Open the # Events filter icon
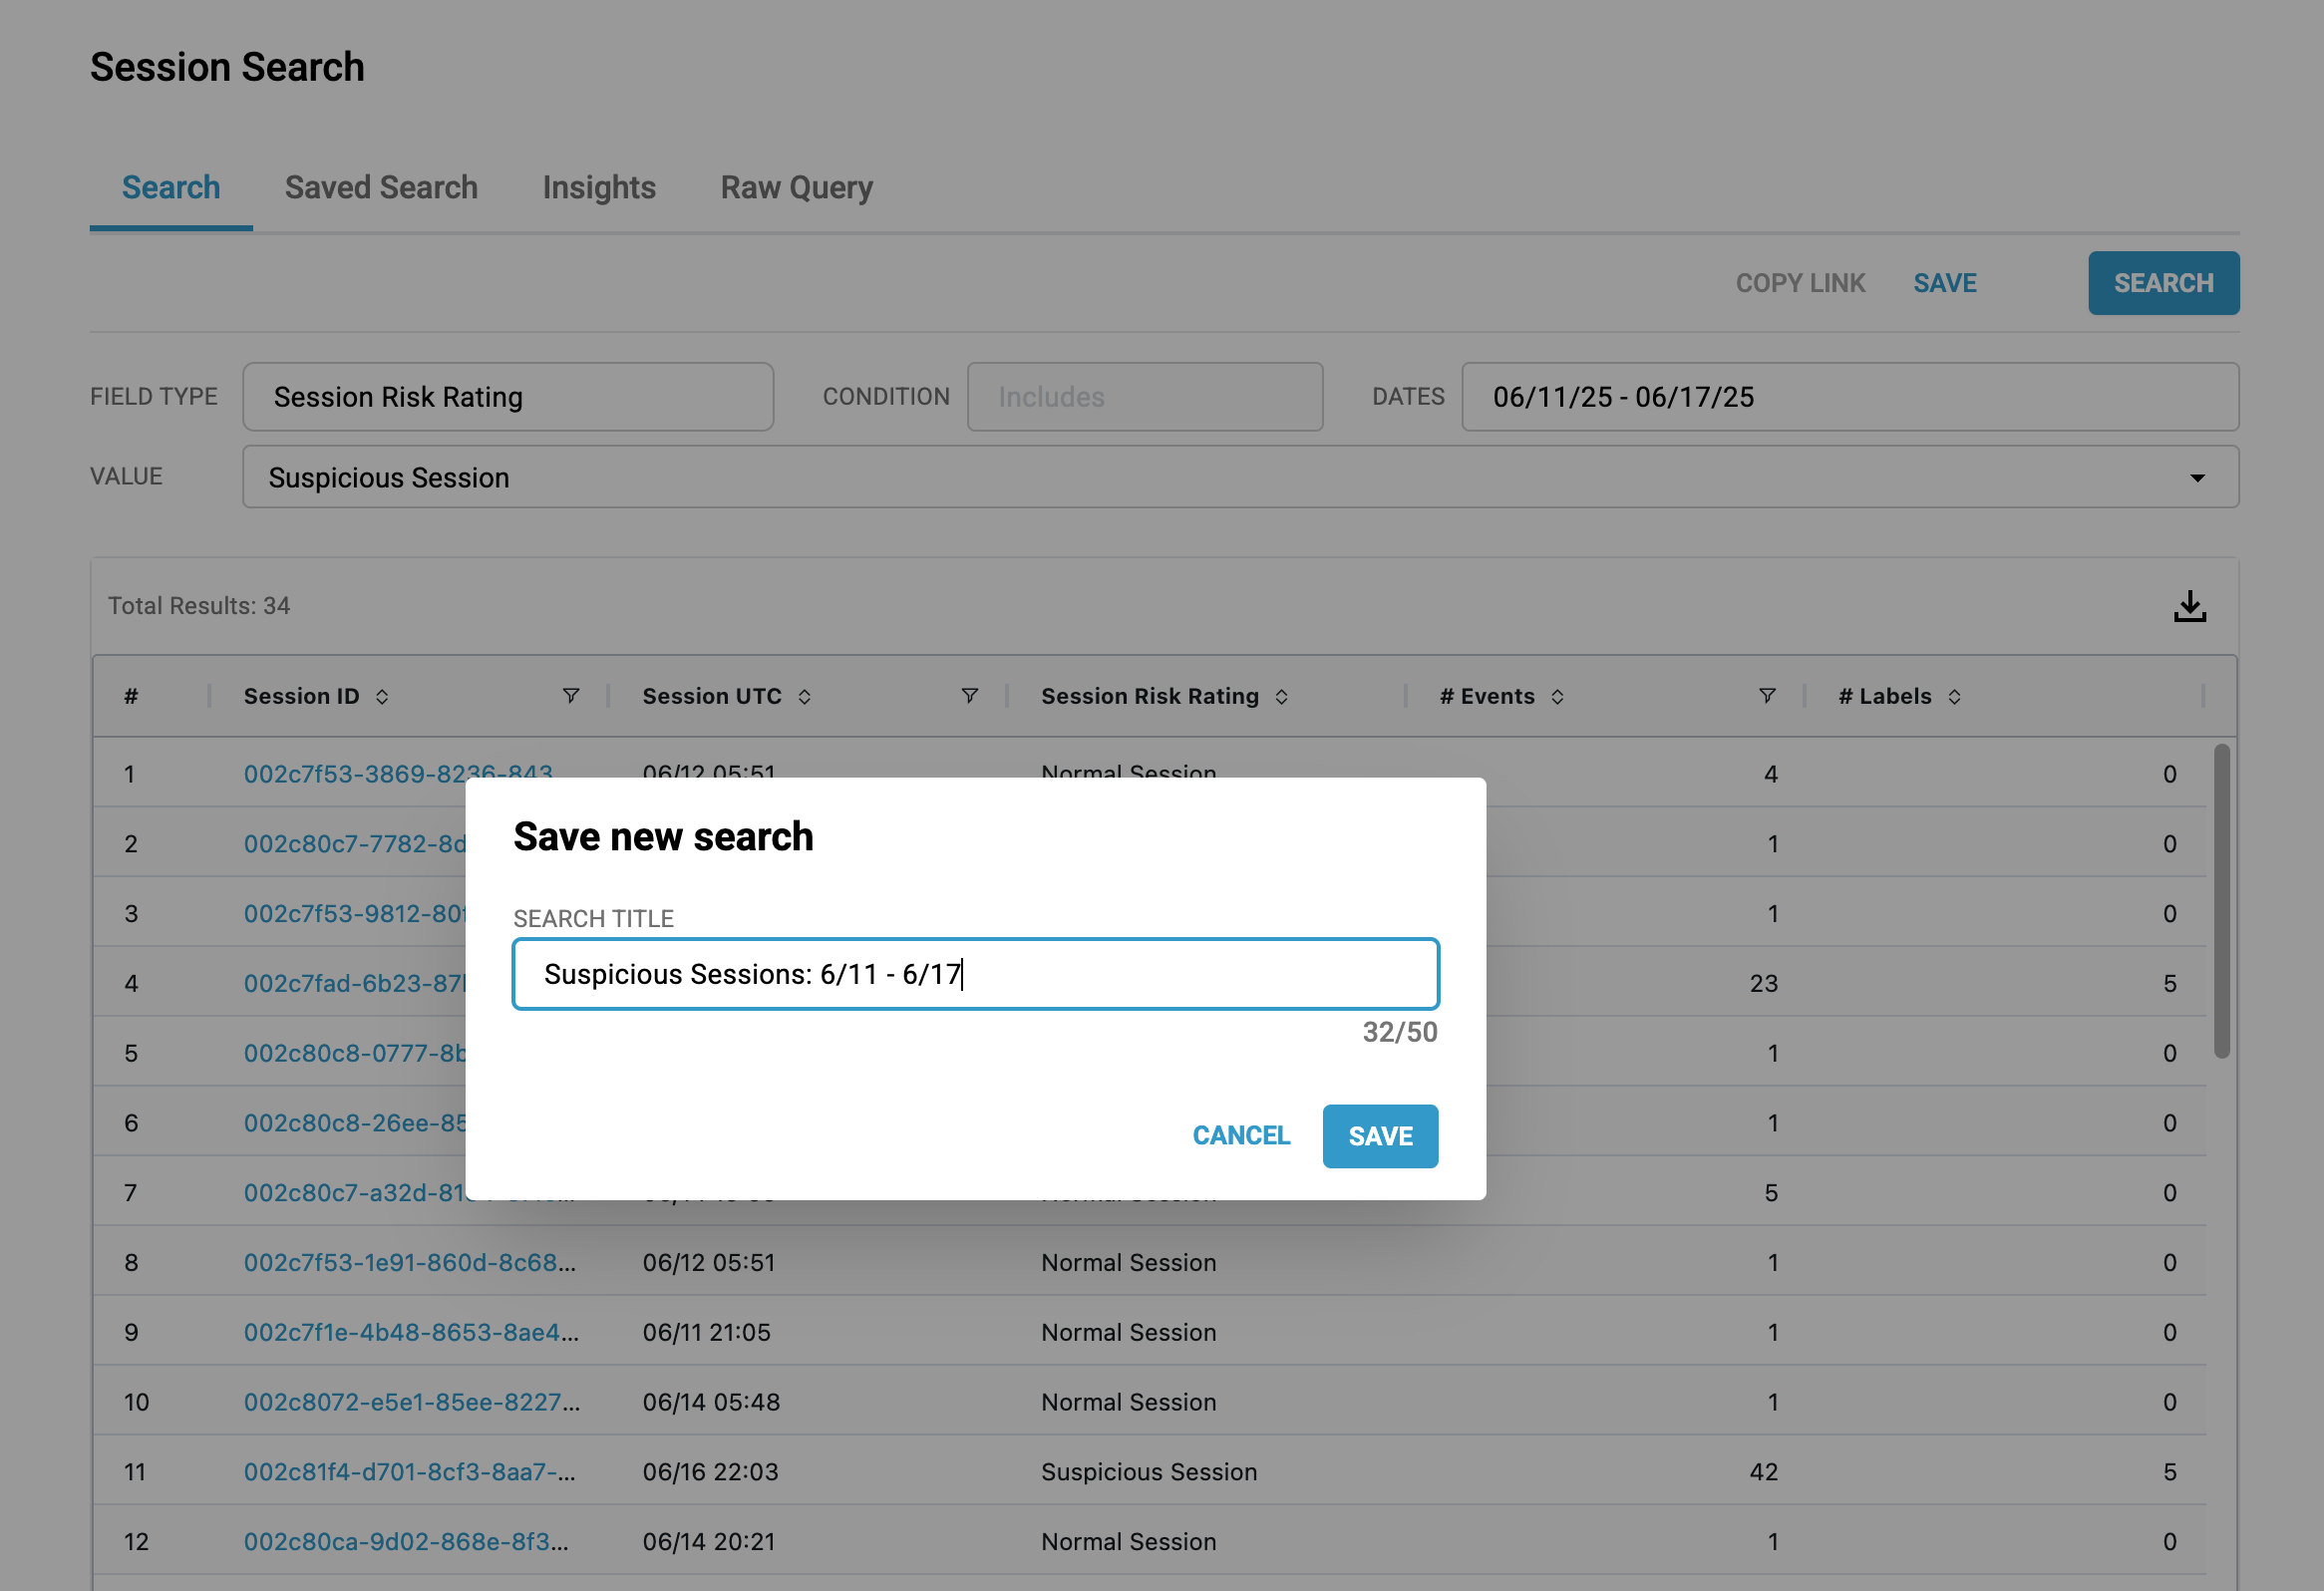This screenshot has width=2324, height=1591. (1767, 696)
